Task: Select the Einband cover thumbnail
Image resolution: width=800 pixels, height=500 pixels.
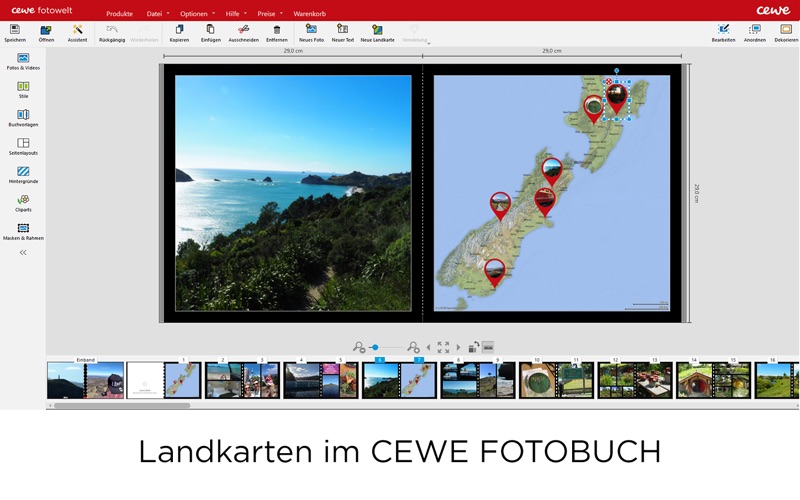Action: (x=86, y=380)
